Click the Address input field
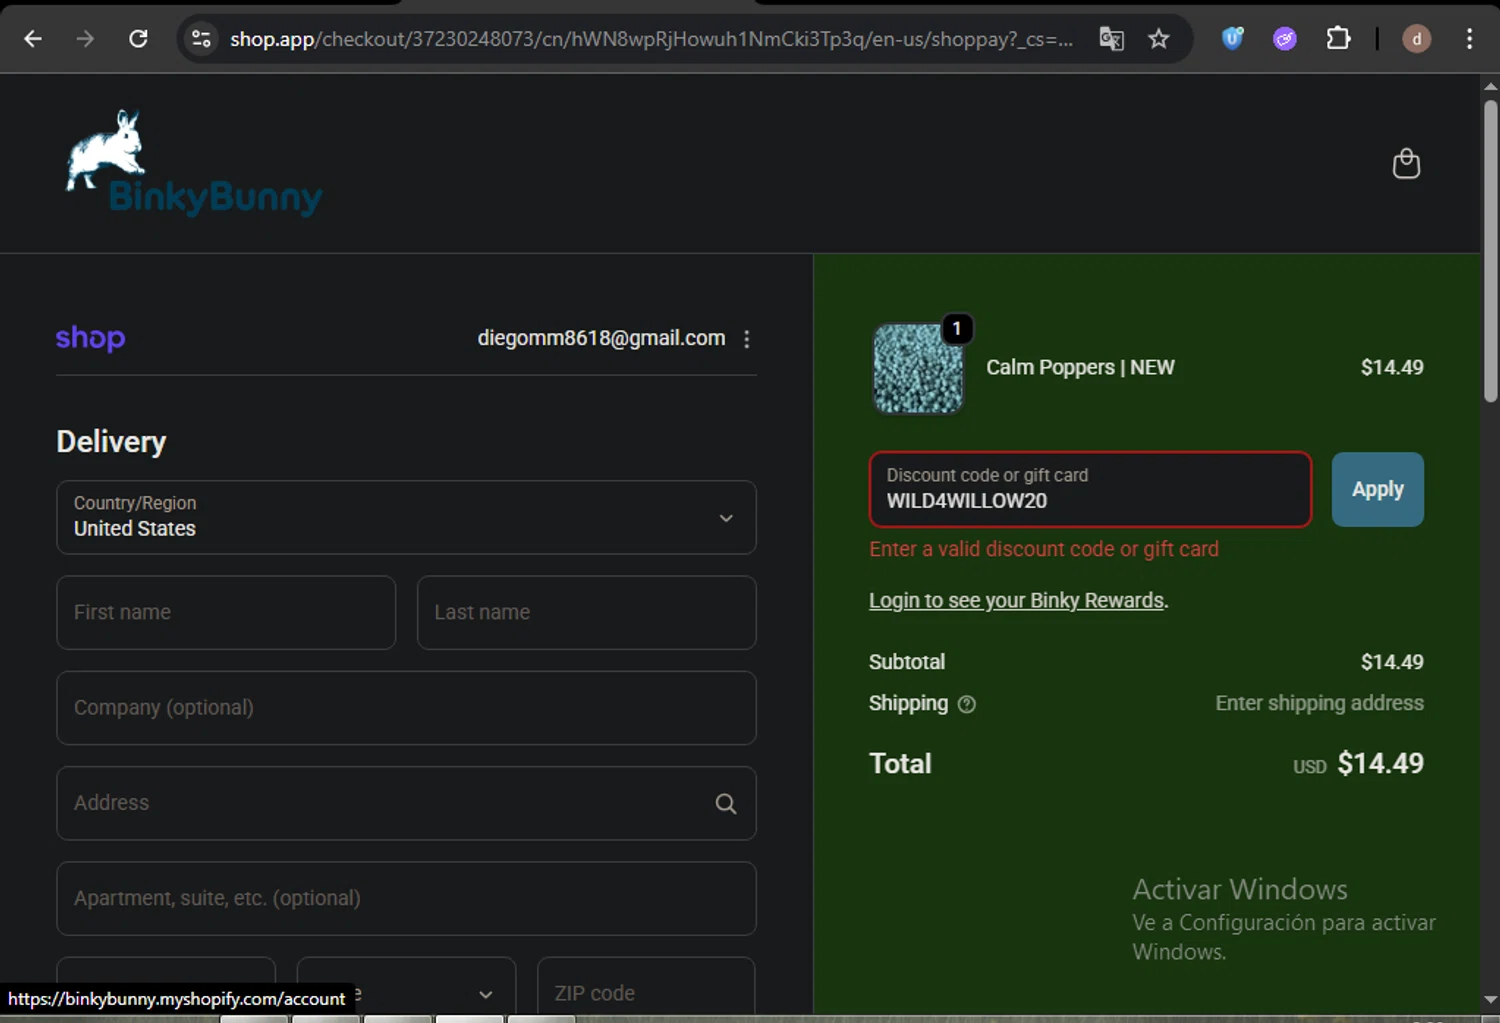Image resolution: width=1500 pixels, height=1023 pixels. point(406,803)
